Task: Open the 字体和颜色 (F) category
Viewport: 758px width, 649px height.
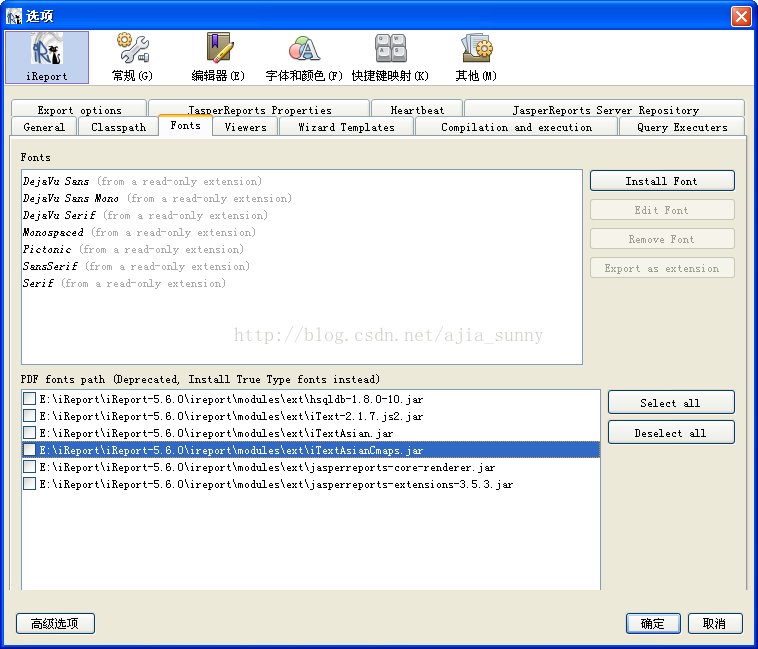Action: (x=304, y=58)
